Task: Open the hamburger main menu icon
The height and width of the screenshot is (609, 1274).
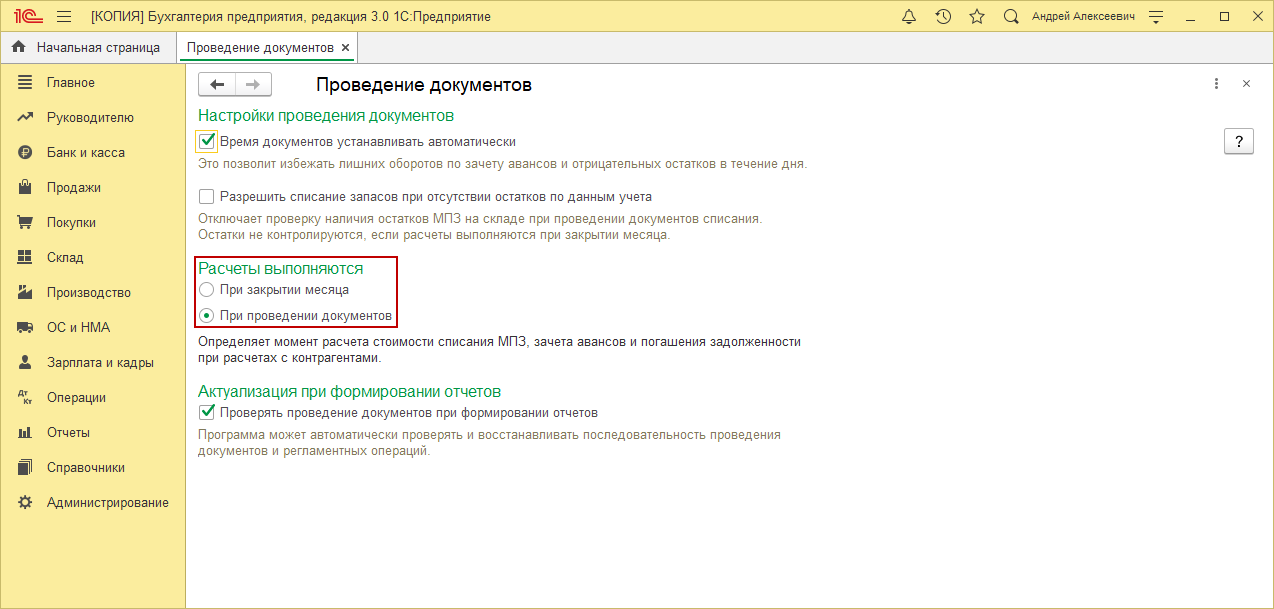Action: click(64, 17)
